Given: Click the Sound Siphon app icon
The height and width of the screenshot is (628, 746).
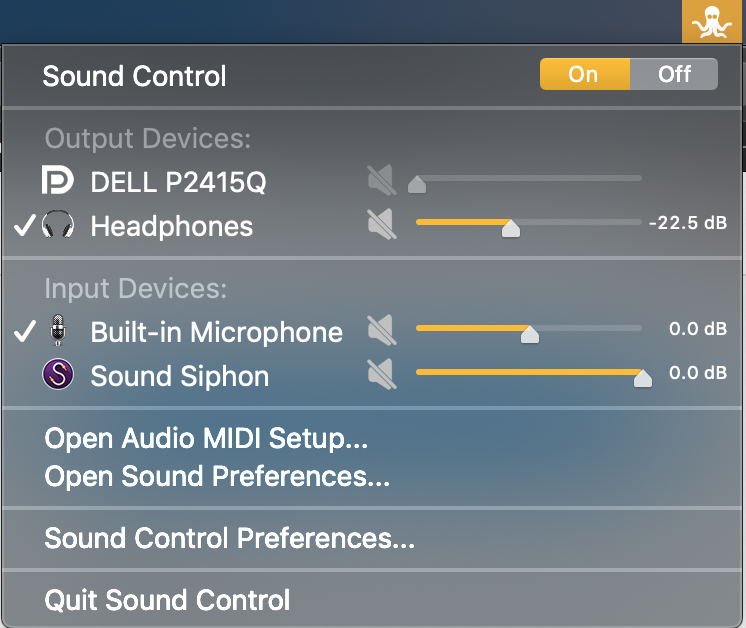Looking at the screenshot, I should (58, 376).
